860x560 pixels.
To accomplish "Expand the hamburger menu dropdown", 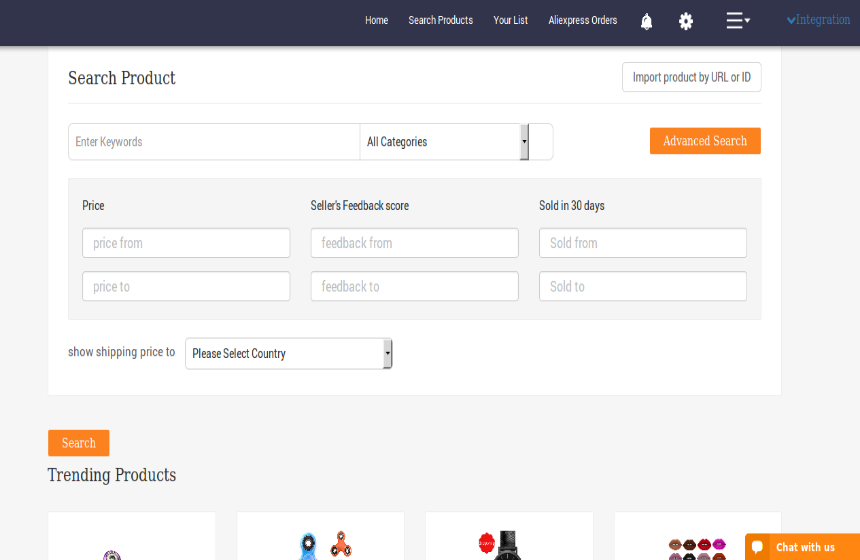I will pos(738,21).
